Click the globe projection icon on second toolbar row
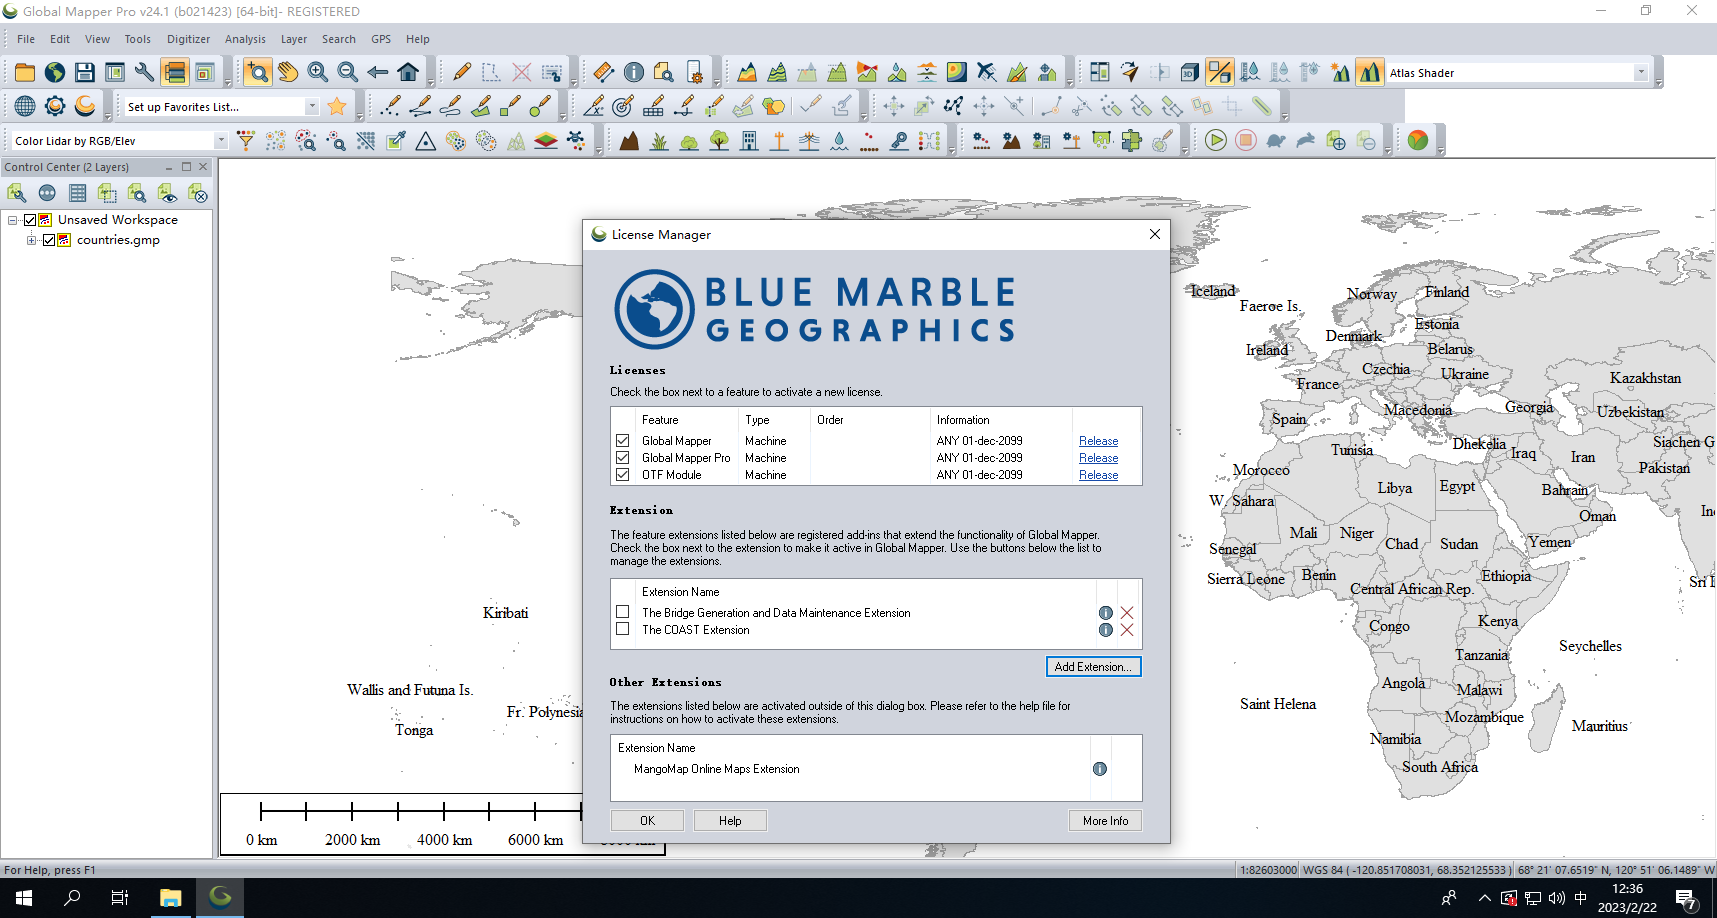Viewport: 1717px width, 918px height. point(25,106)
